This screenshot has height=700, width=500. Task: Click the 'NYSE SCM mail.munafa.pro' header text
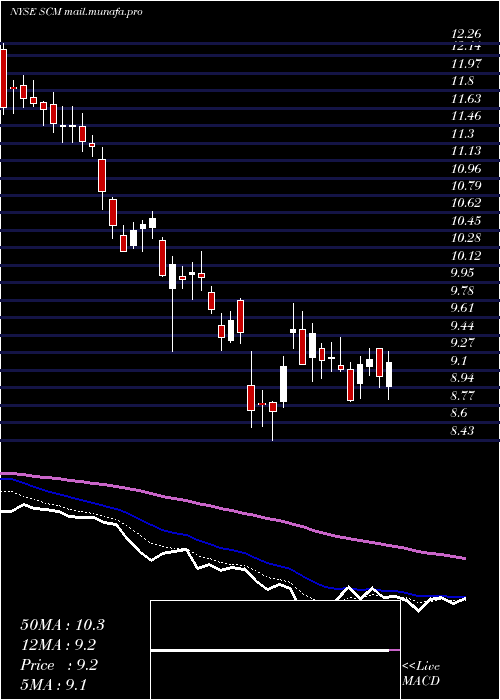(x=76, y=12)
